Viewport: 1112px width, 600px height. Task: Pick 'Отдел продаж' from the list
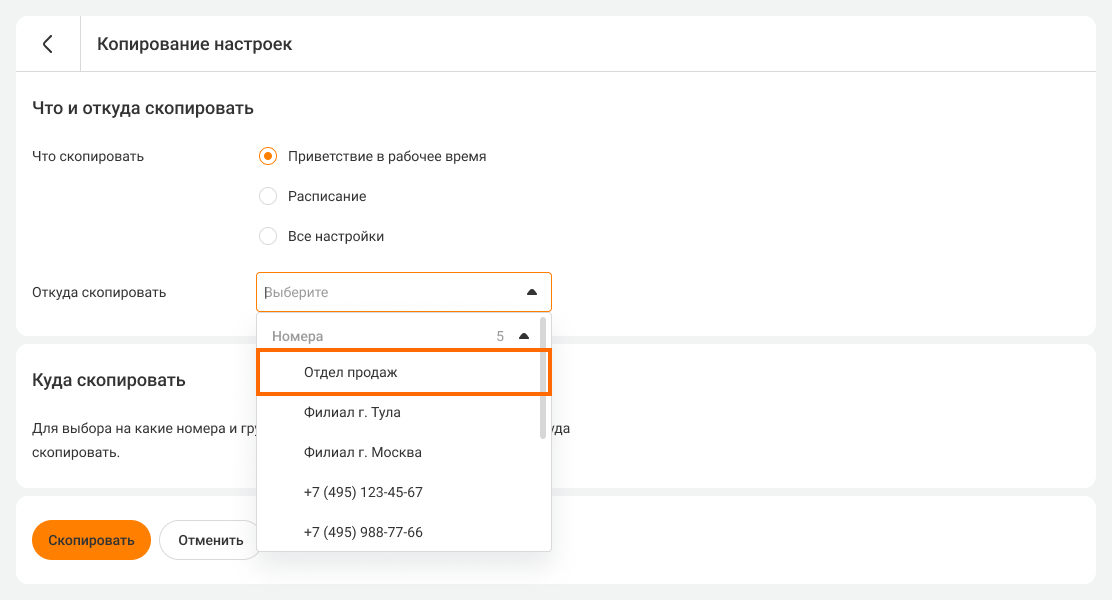click(350, 372)
